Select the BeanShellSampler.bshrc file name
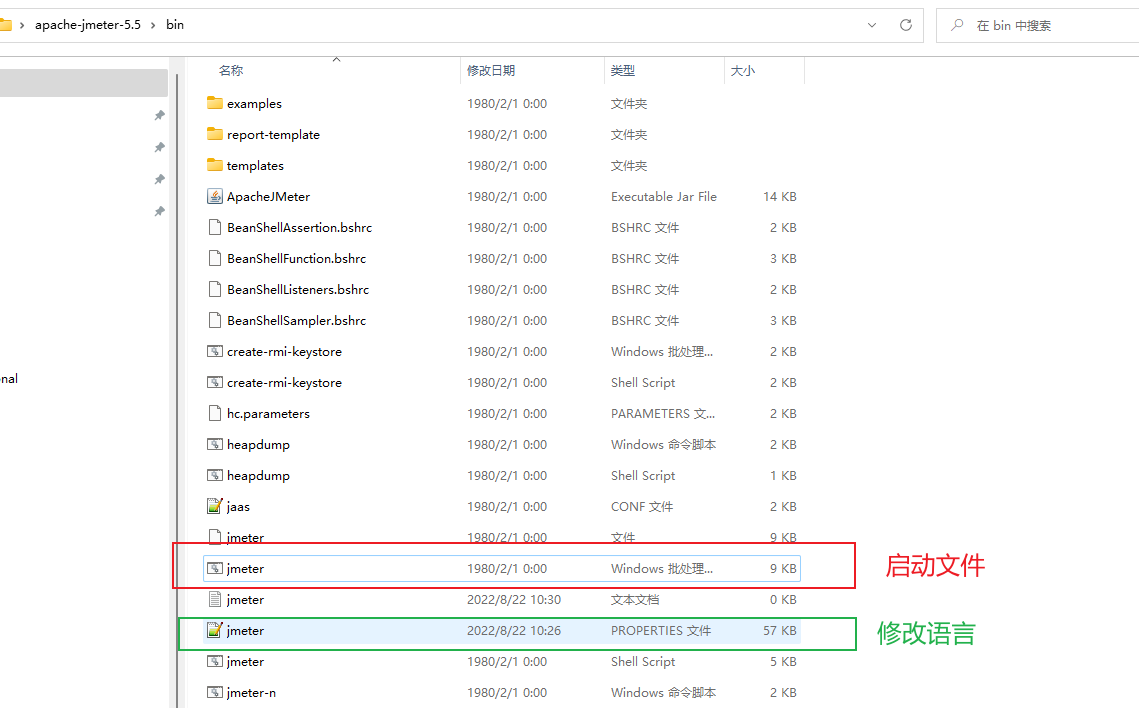 coord(296,321)
